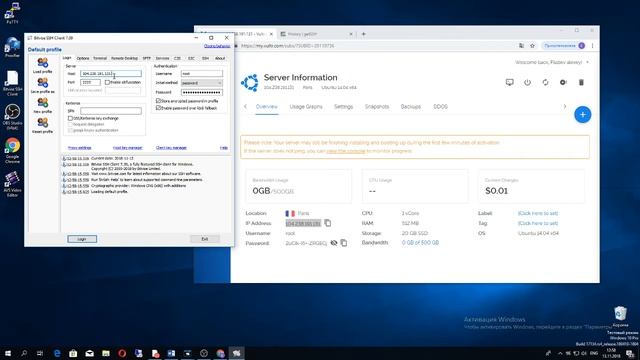640x360 pixels.
Task: Open AVS Video Editor desktop icon
Action: click(x=12, y=184)
